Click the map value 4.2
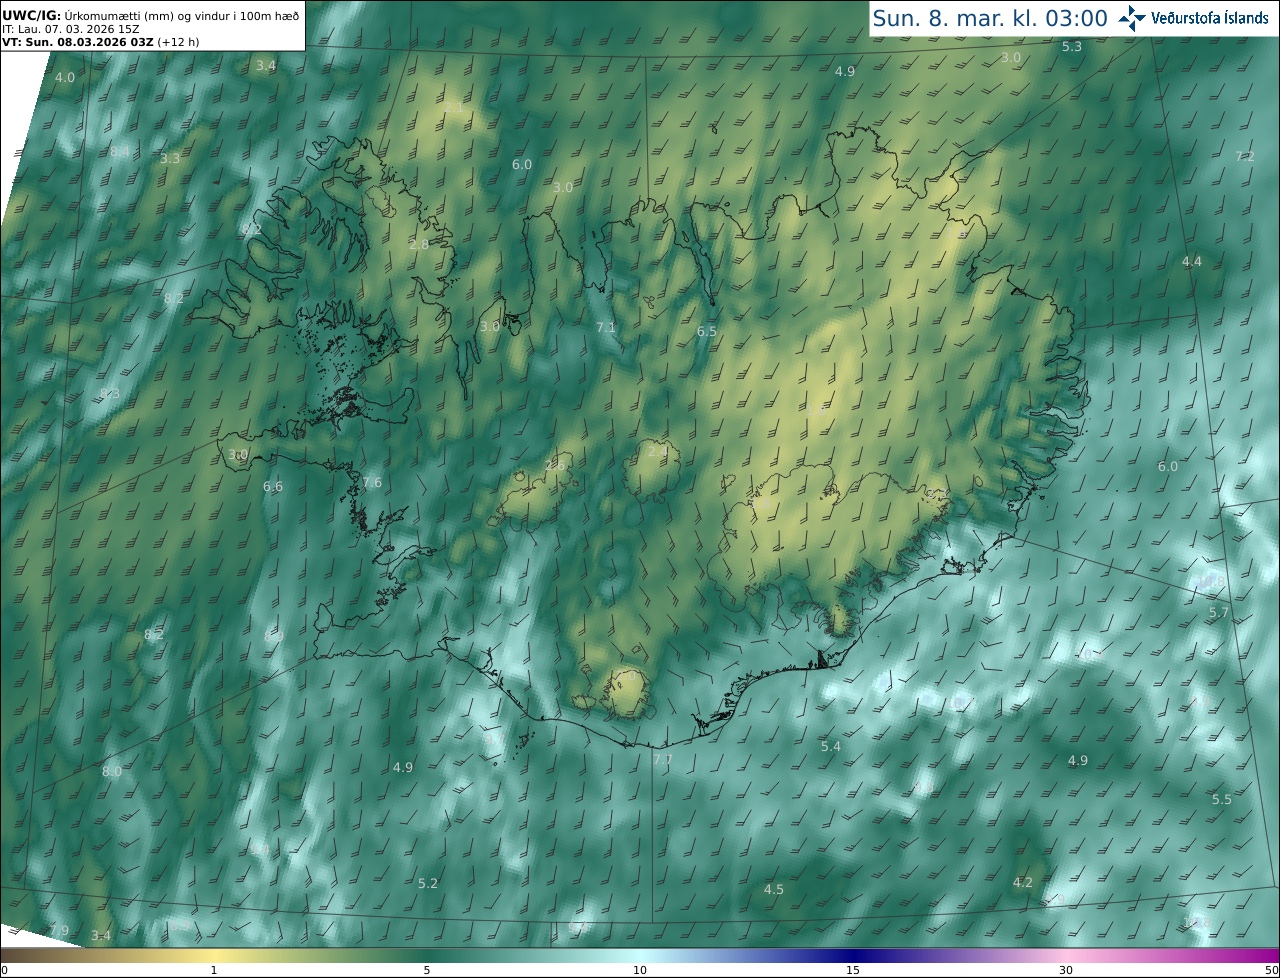 pos(1022,882)
